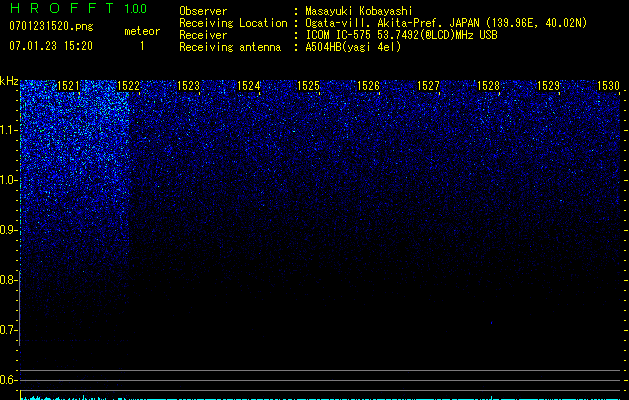This screenshot has height=400, width=629.
Task: Click the Observer label
Action: [203, 11]
